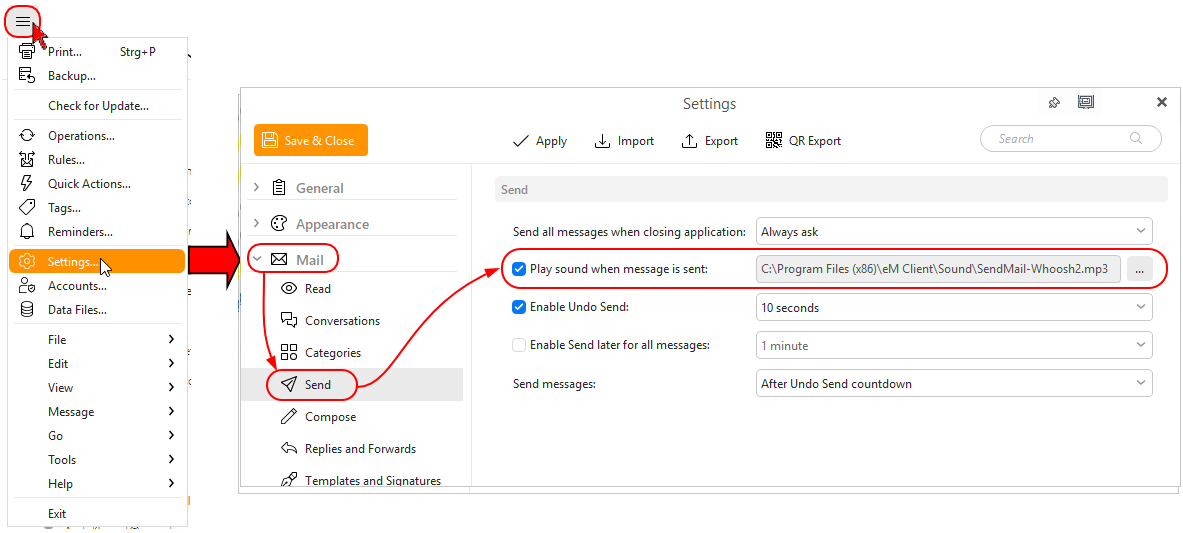1183x533 pixels.
Task: Click the Quick Actions lightning icon
Action: (x=28, y=184)
